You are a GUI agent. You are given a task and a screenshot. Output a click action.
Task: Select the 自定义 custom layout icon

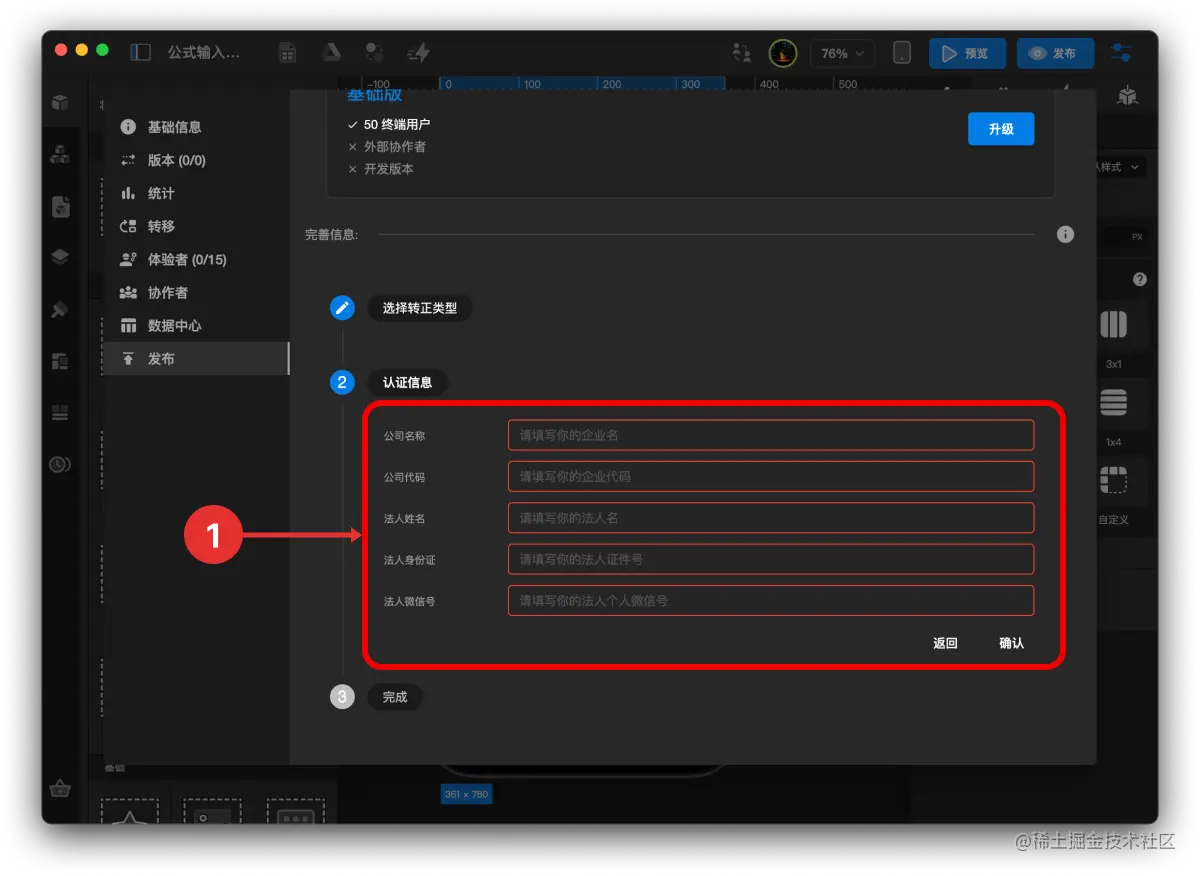coord(1113,480)
